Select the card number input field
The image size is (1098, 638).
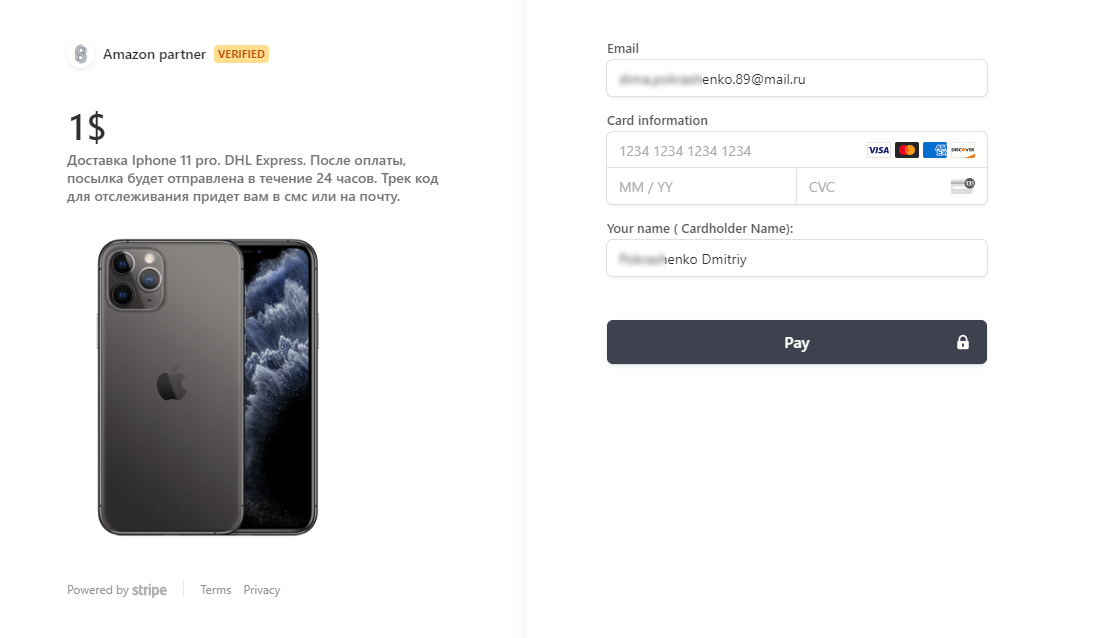coord(735,151)
